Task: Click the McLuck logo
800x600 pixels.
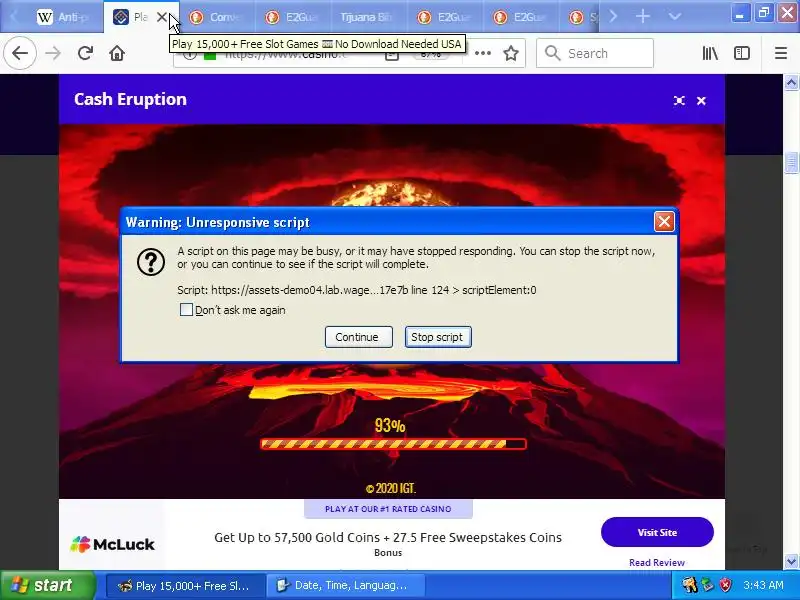Action: pyautogui.click(x=113, y=544)
